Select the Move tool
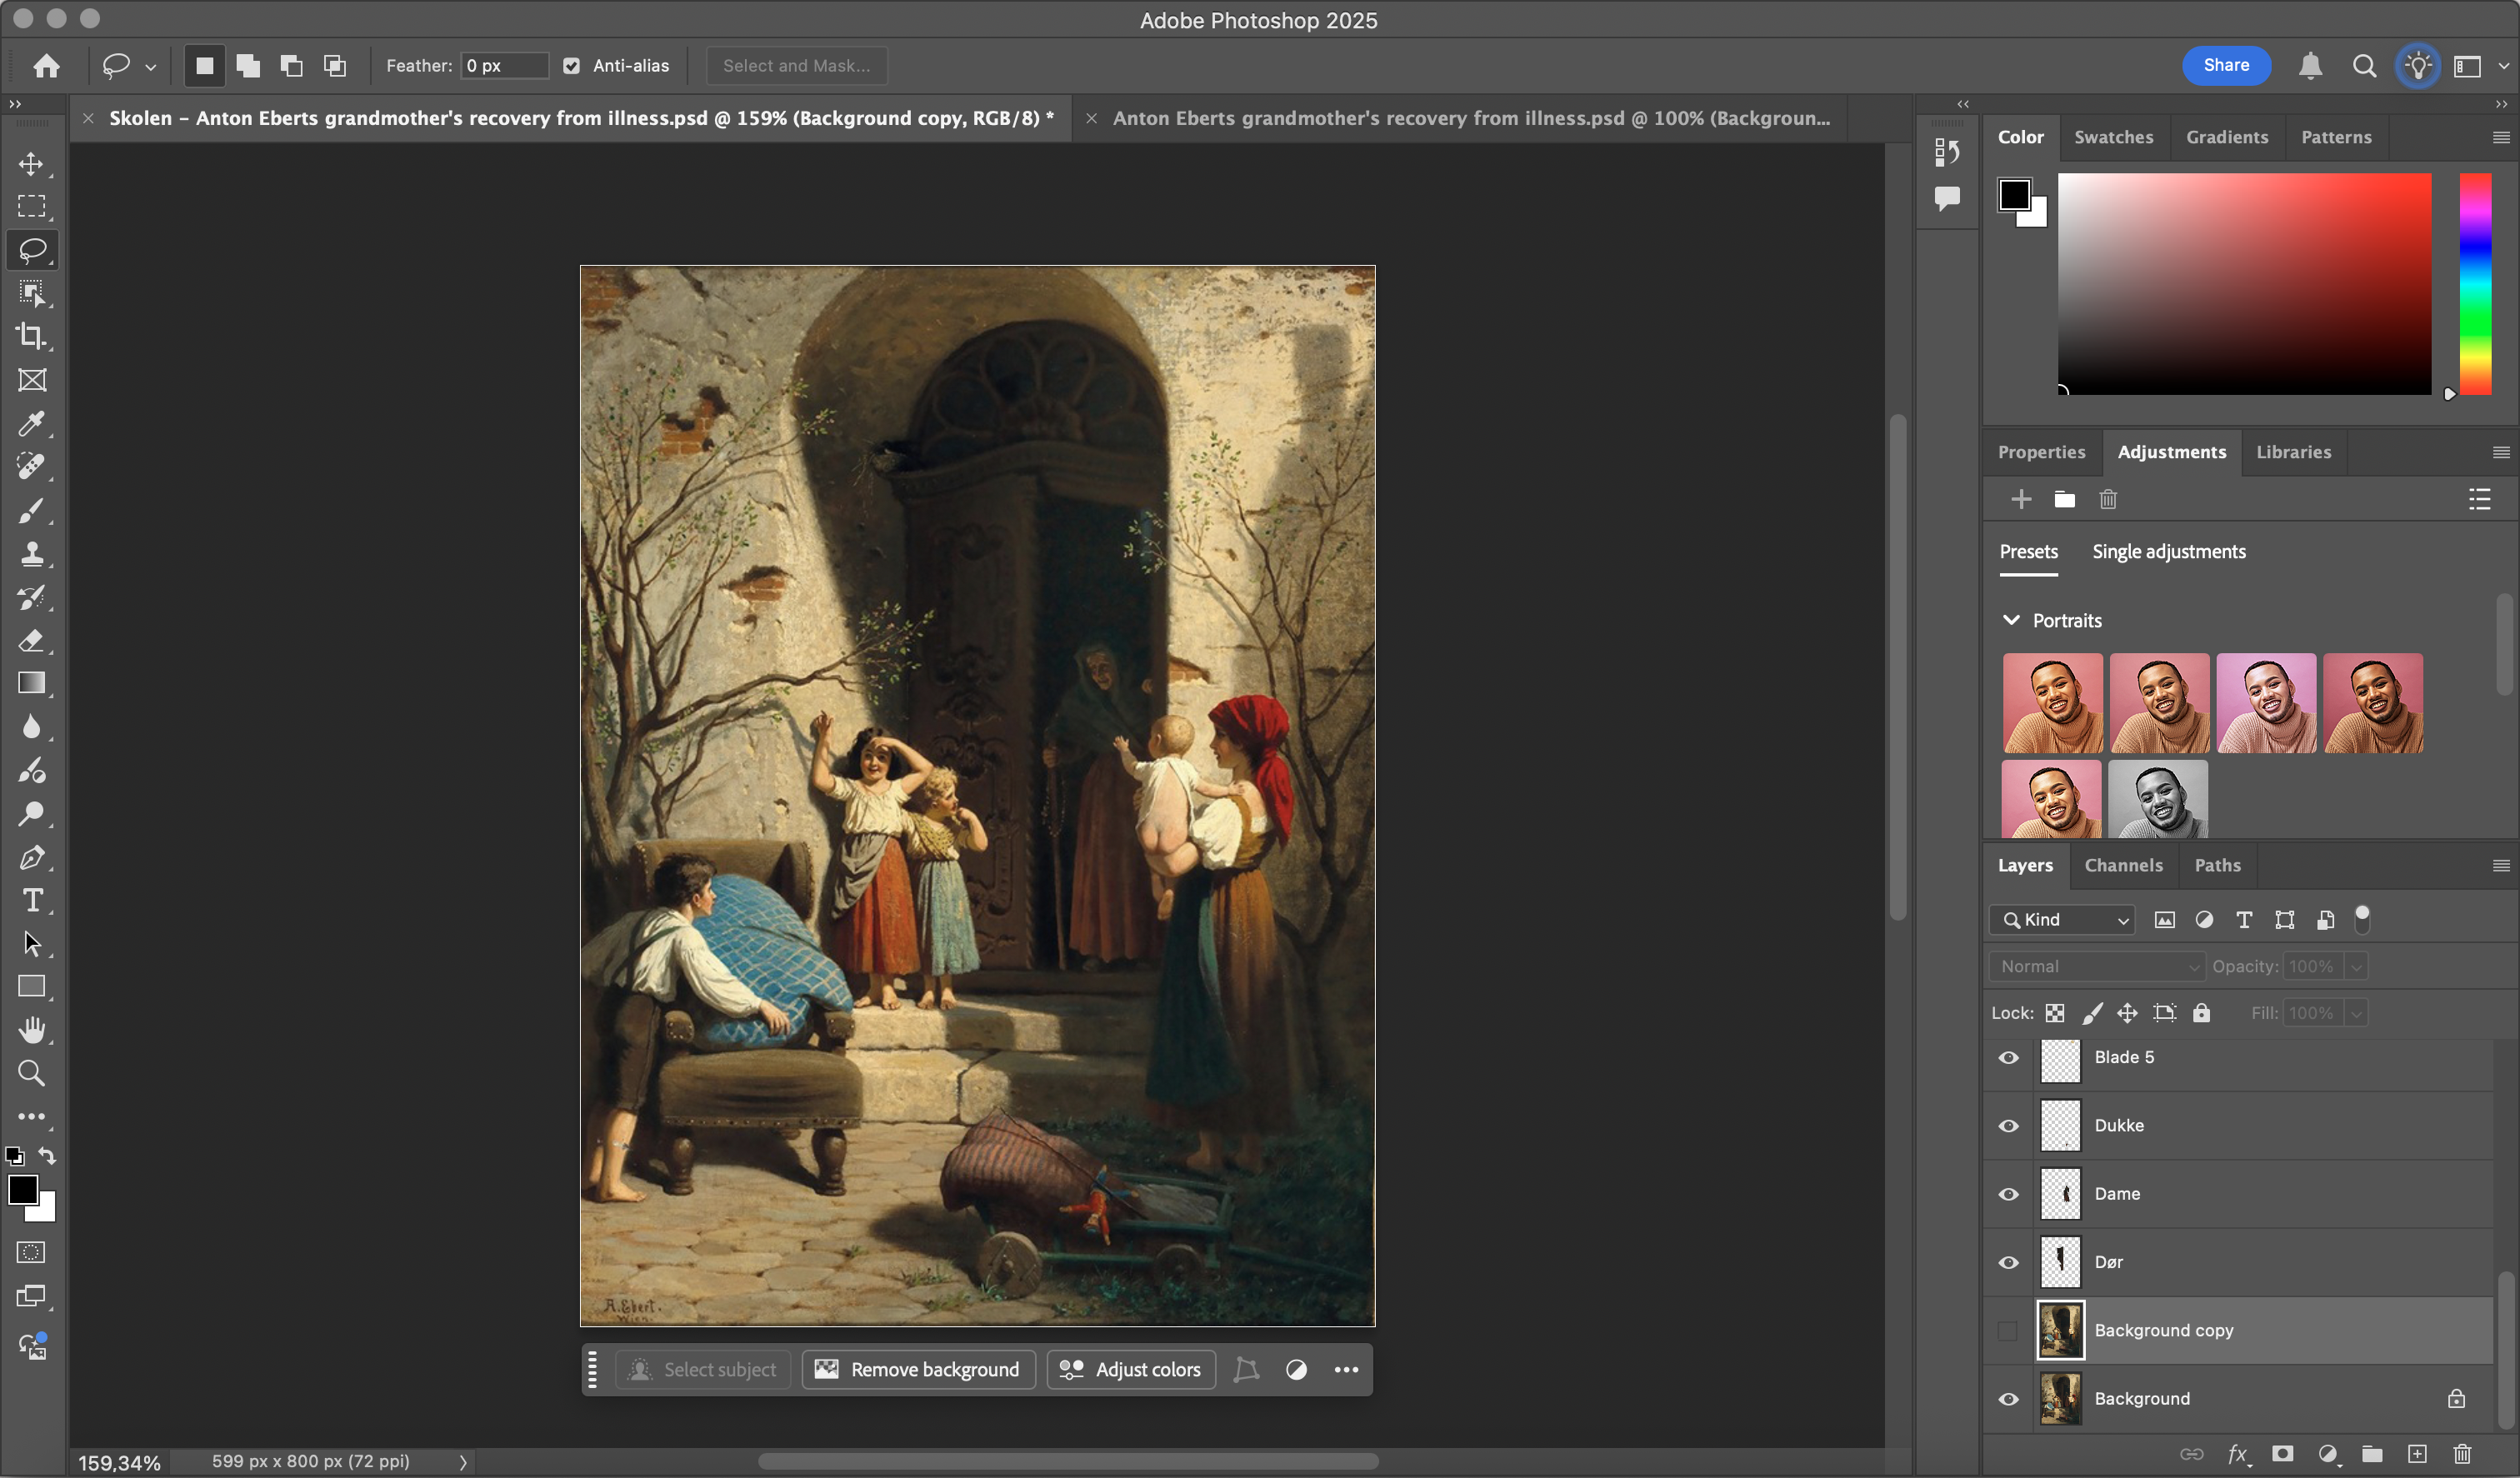The width and height of the screenshot is (2520, 1478). (x=31, y=163)
